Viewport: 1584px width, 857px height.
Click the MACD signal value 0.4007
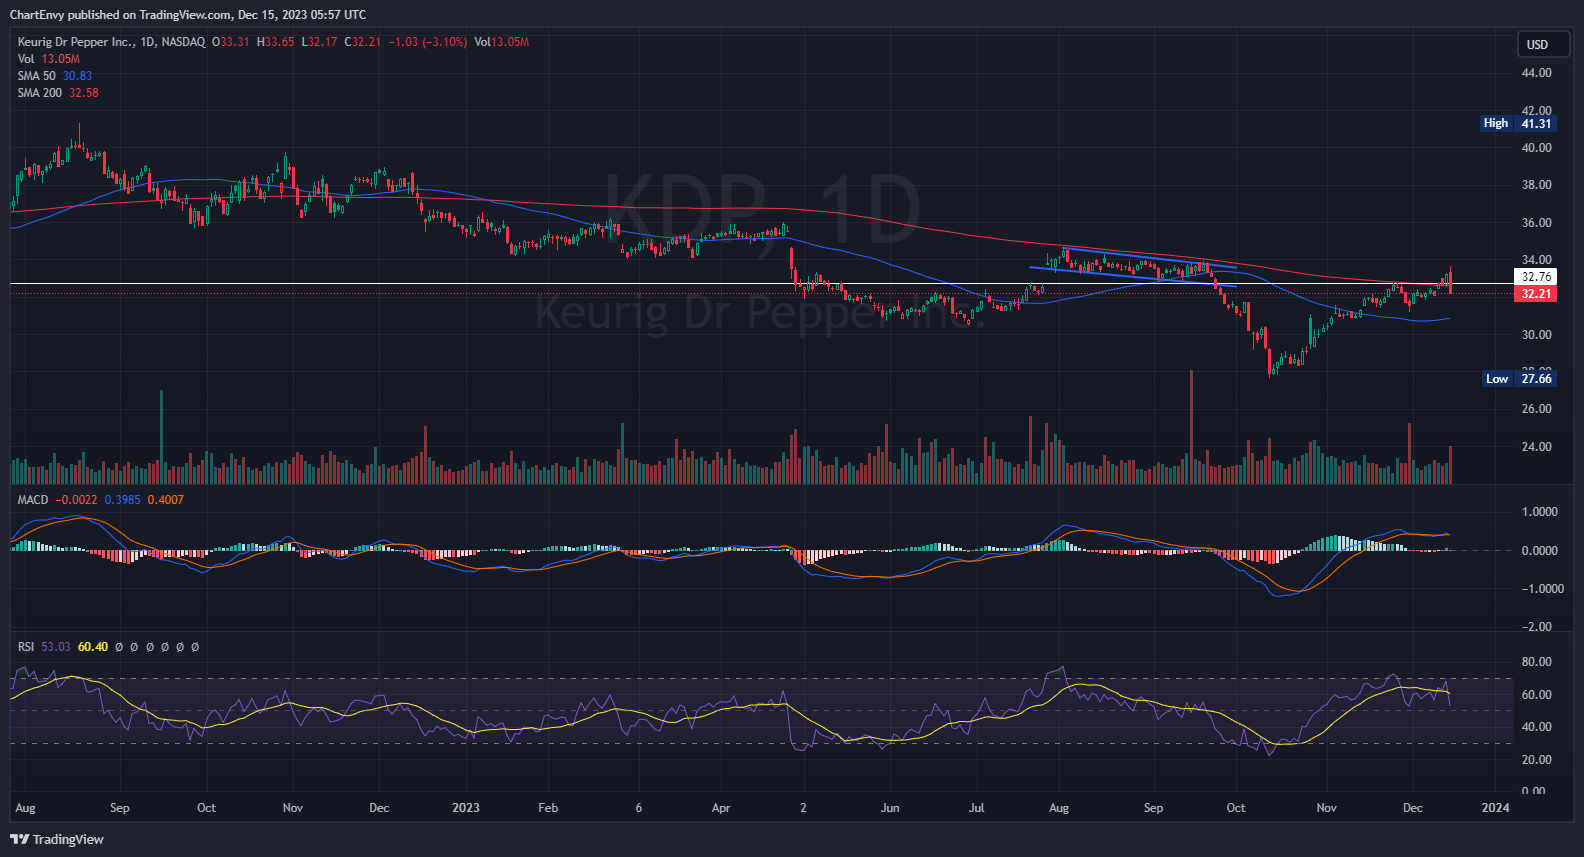(x=165, y=500)
